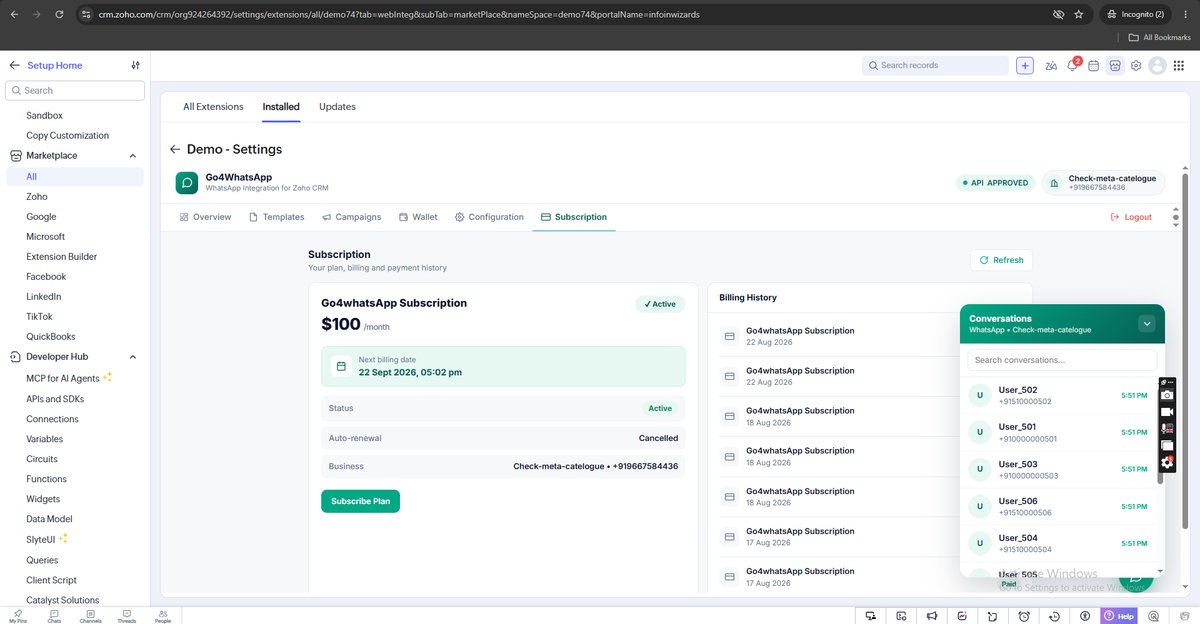Viewport: 1200px width, 624px height.
Task: Open the Configuration tab
Action: 489,217
